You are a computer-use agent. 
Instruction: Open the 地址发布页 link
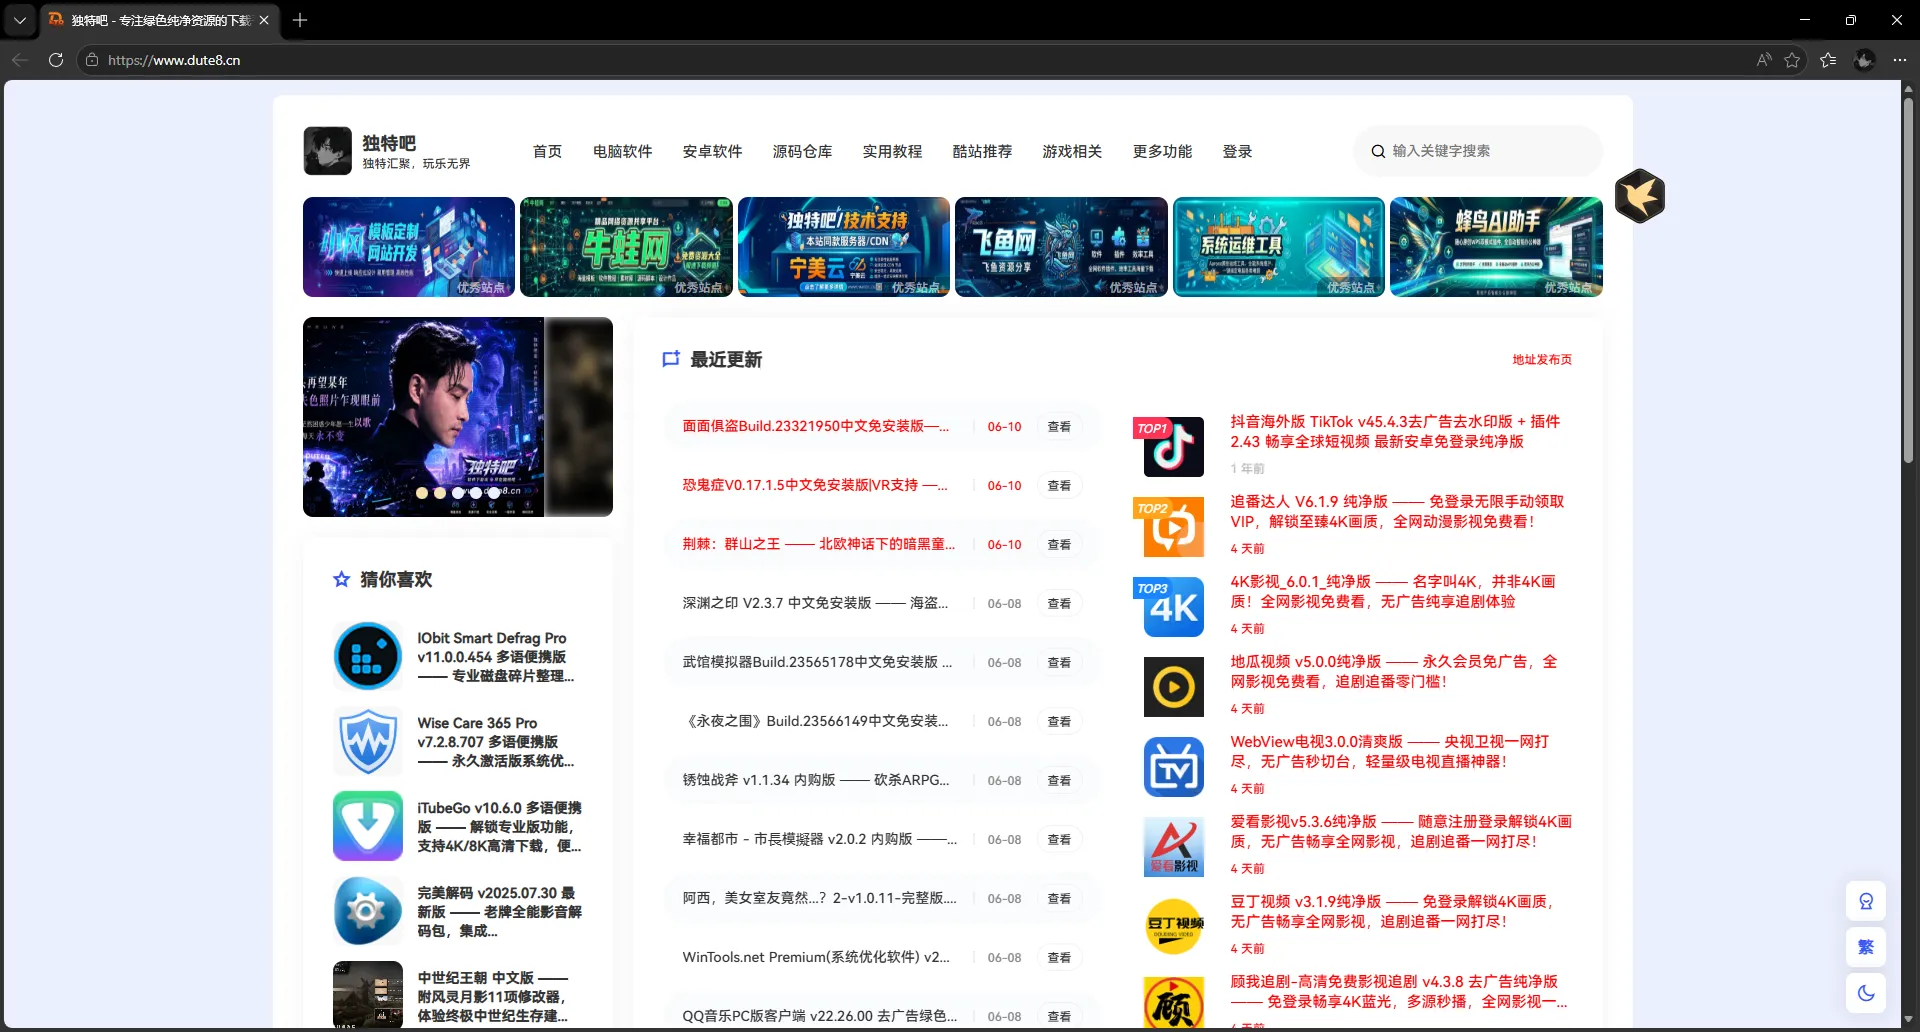[1542, 360]
